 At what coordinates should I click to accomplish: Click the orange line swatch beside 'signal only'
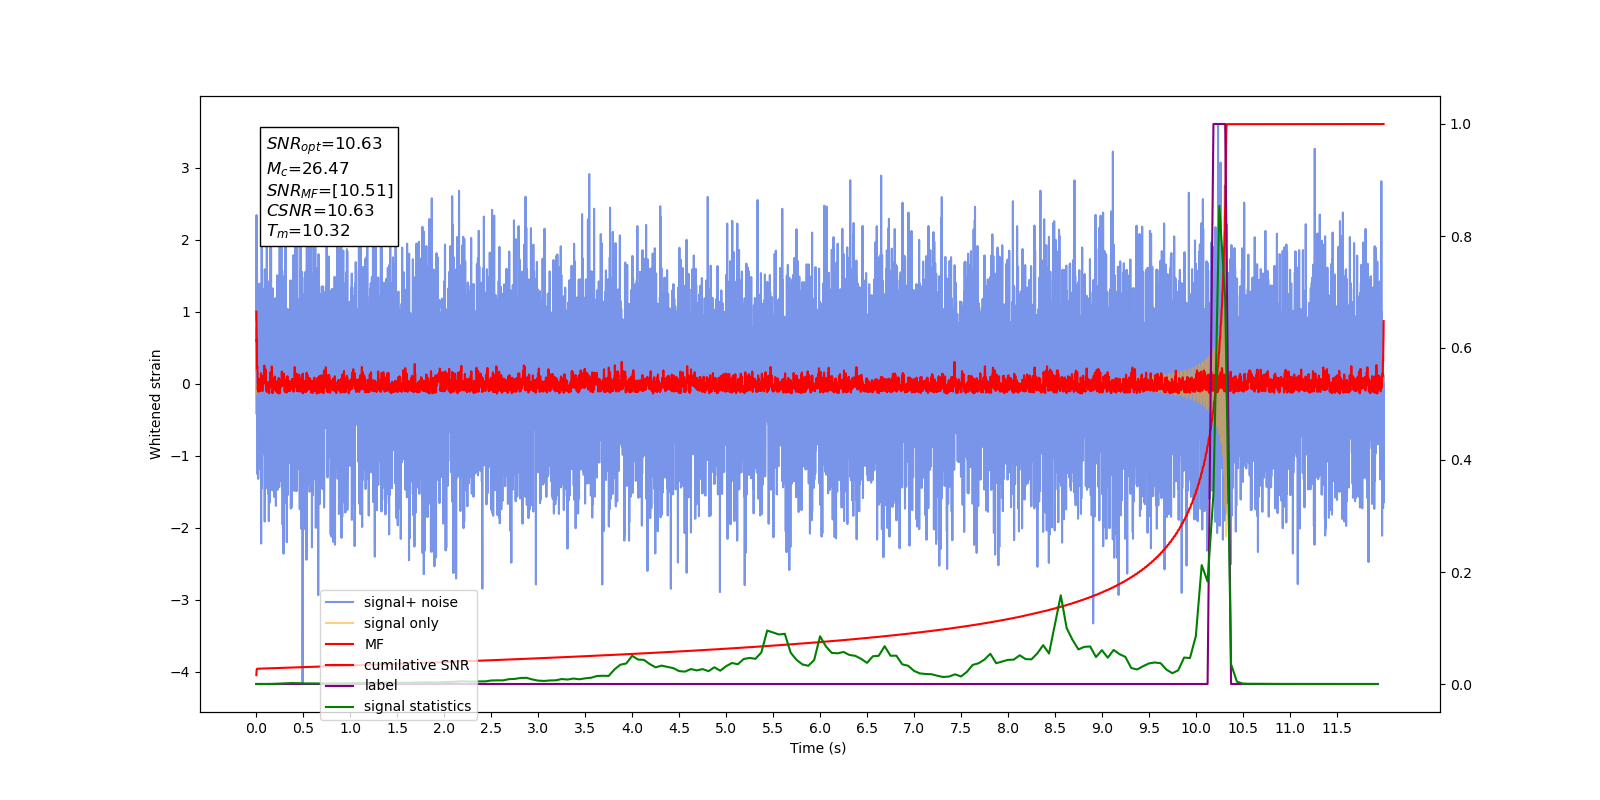[340, 623]
